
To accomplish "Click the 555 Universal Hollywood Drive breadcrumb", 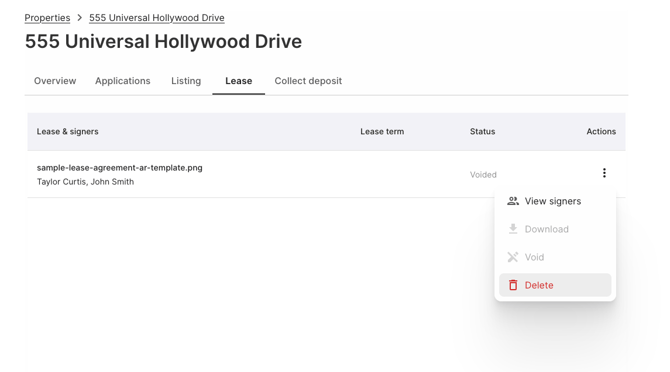I will click(x=156, y=18).
